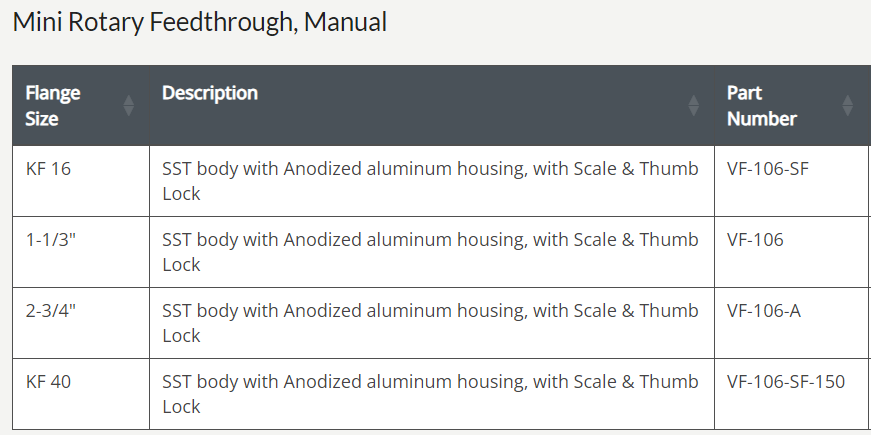
Task: Click the description in 2-3/4" row
Action: pyautogui.click(x=431, y=323)
